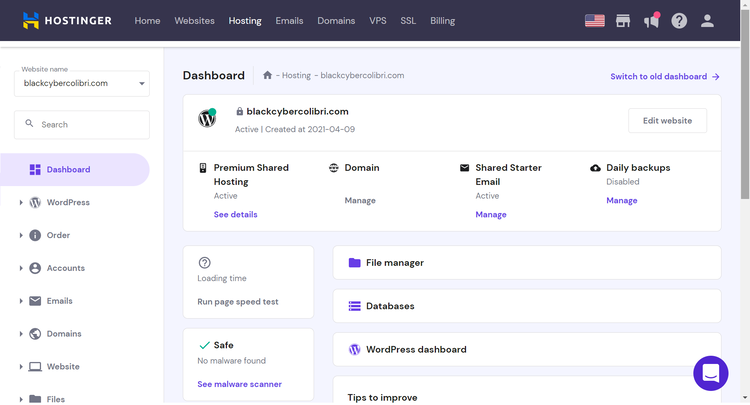
Task: Click the Emails envelope icon in sidebar
Action: [x=35, y=301]
